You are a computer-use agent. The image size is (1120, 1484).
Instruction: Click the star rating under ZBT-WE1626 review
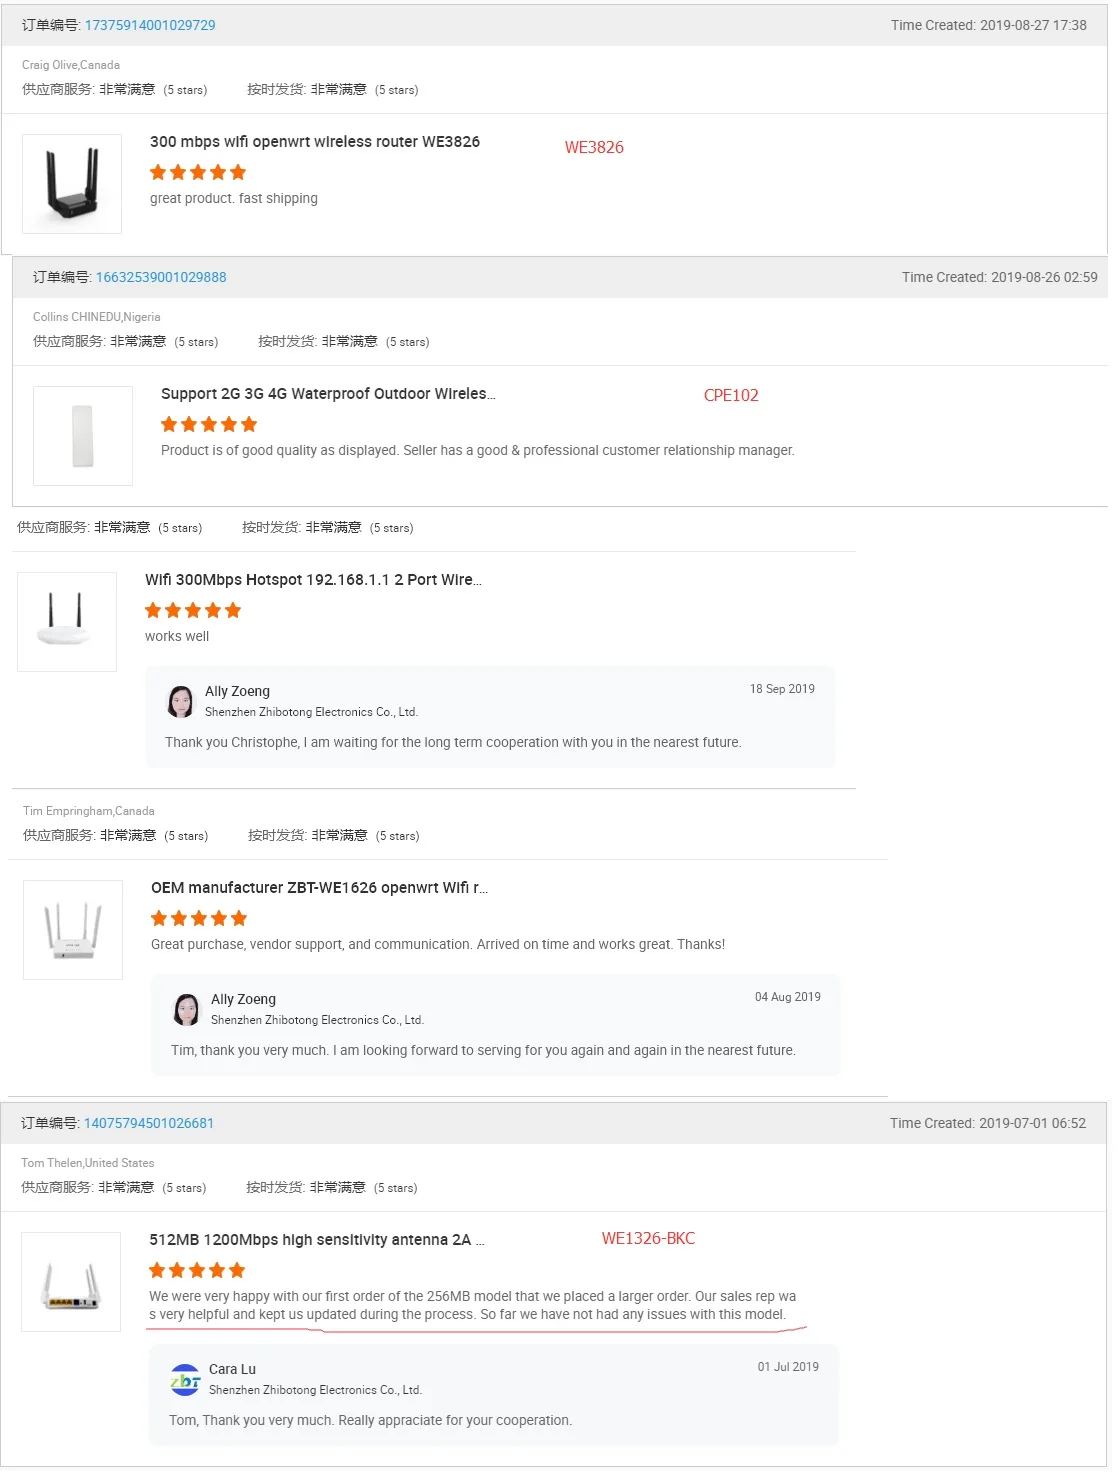[199, 918]
